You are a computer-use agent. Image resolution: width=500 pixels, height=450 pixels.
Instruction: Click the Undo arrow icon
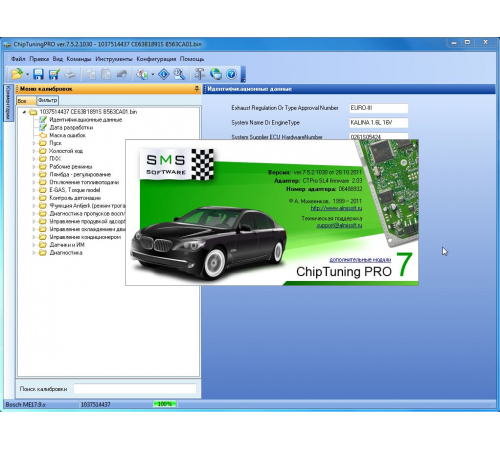click(122, 74)
